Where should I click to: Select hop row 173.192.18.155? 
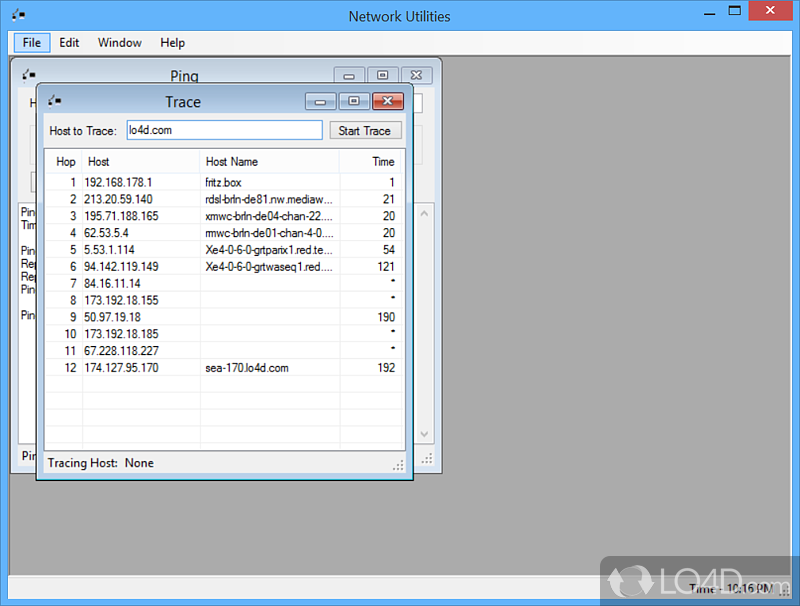[223, 300]
